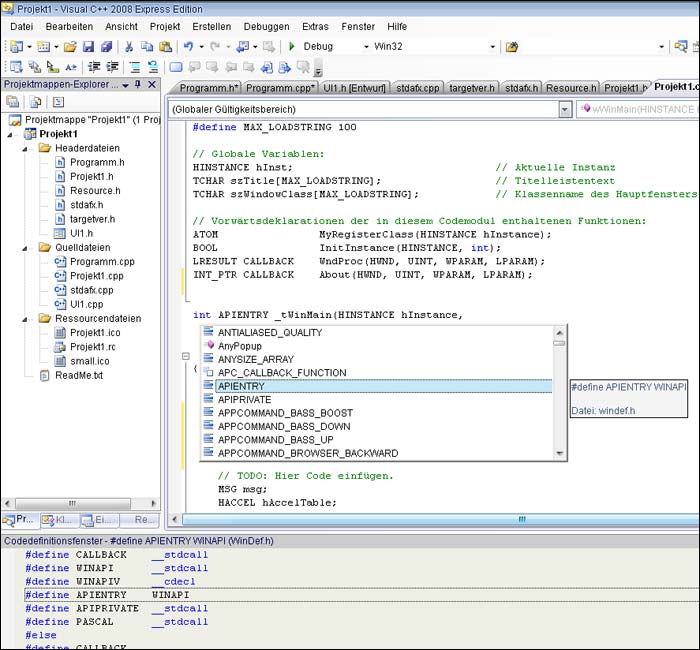Select ReadMe.txt in the explorer tree
The image size is (700, 650).
click(x=78, y=376)
